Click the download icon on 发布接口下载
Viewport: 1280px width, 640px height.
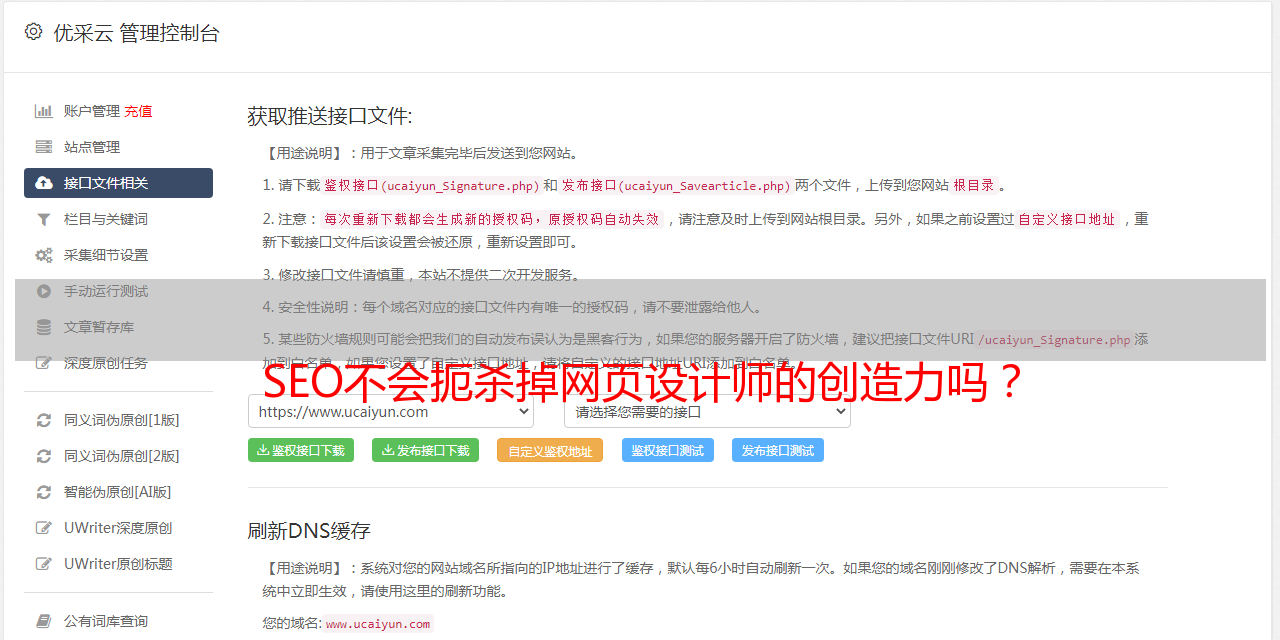pos(387,450)
